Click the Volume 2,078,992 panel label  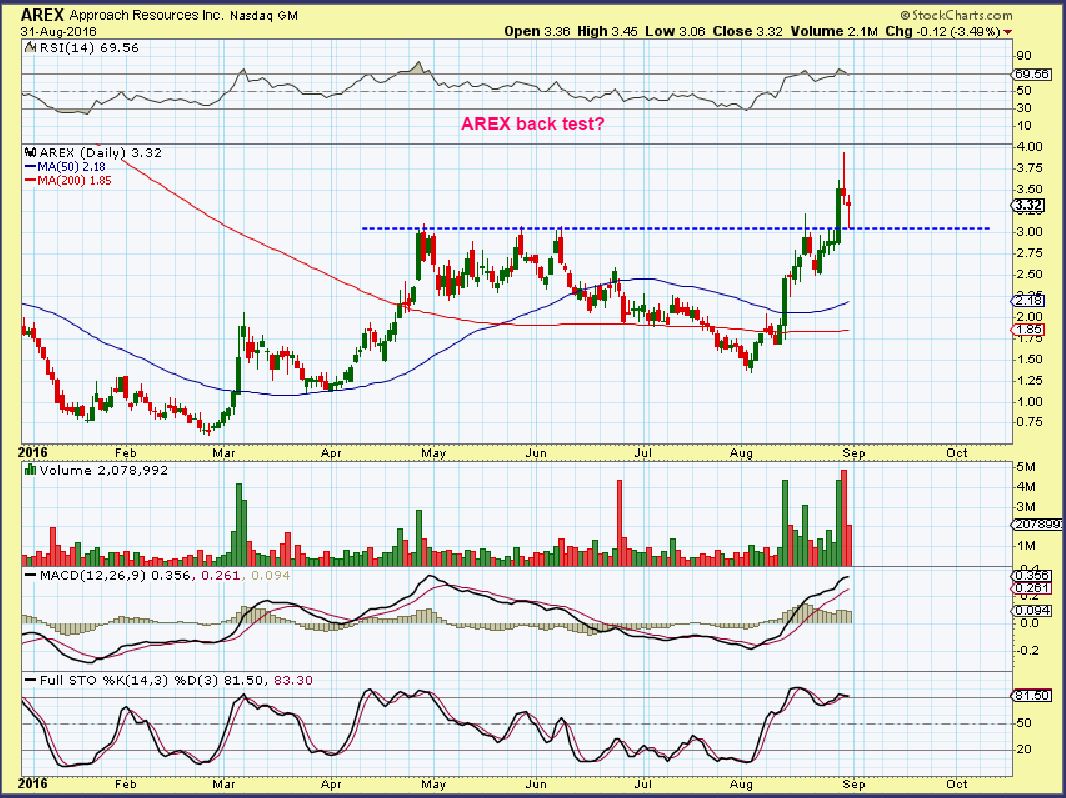[104, 470]
